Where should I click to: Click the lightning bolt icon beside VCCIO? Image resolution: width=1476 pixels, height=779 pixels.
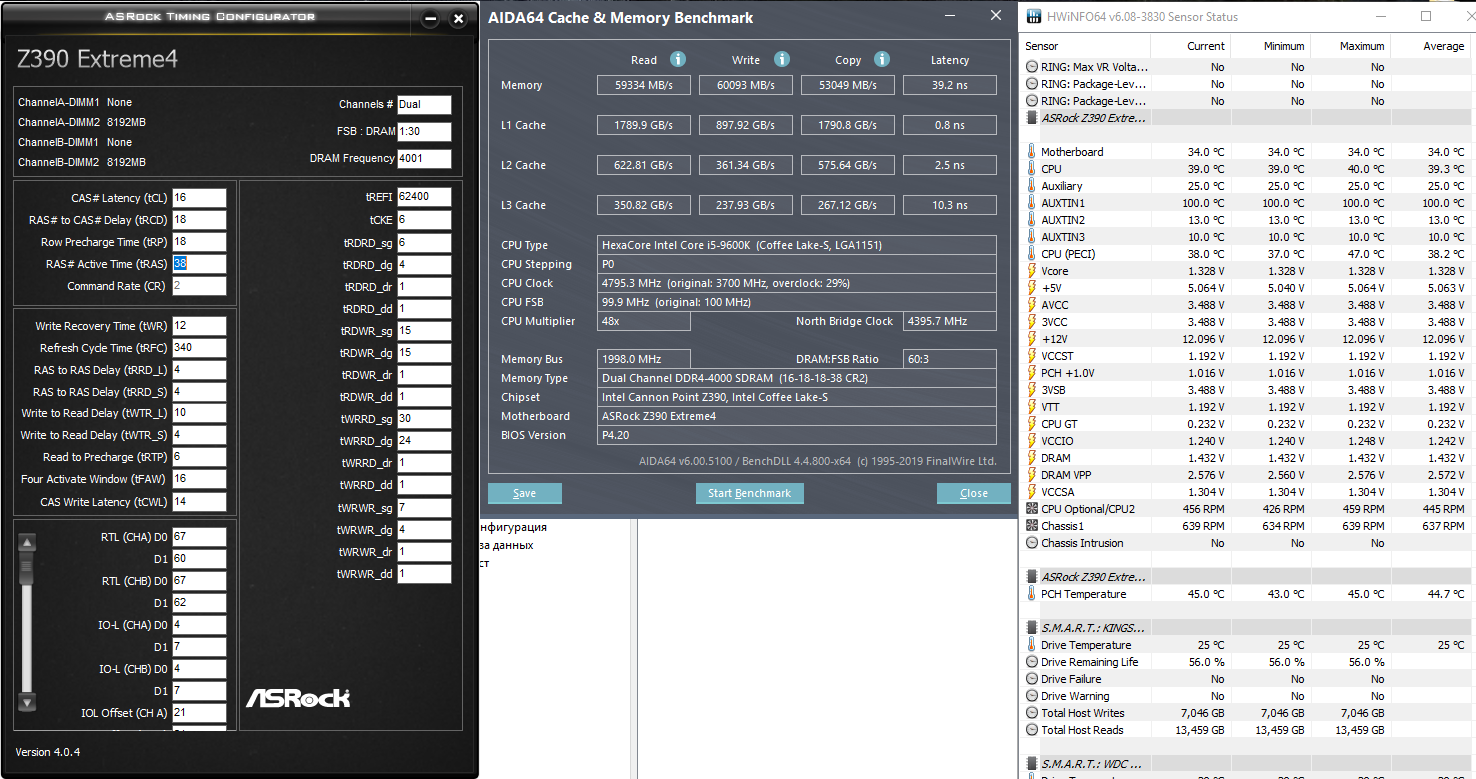[x=1032, y=441]
